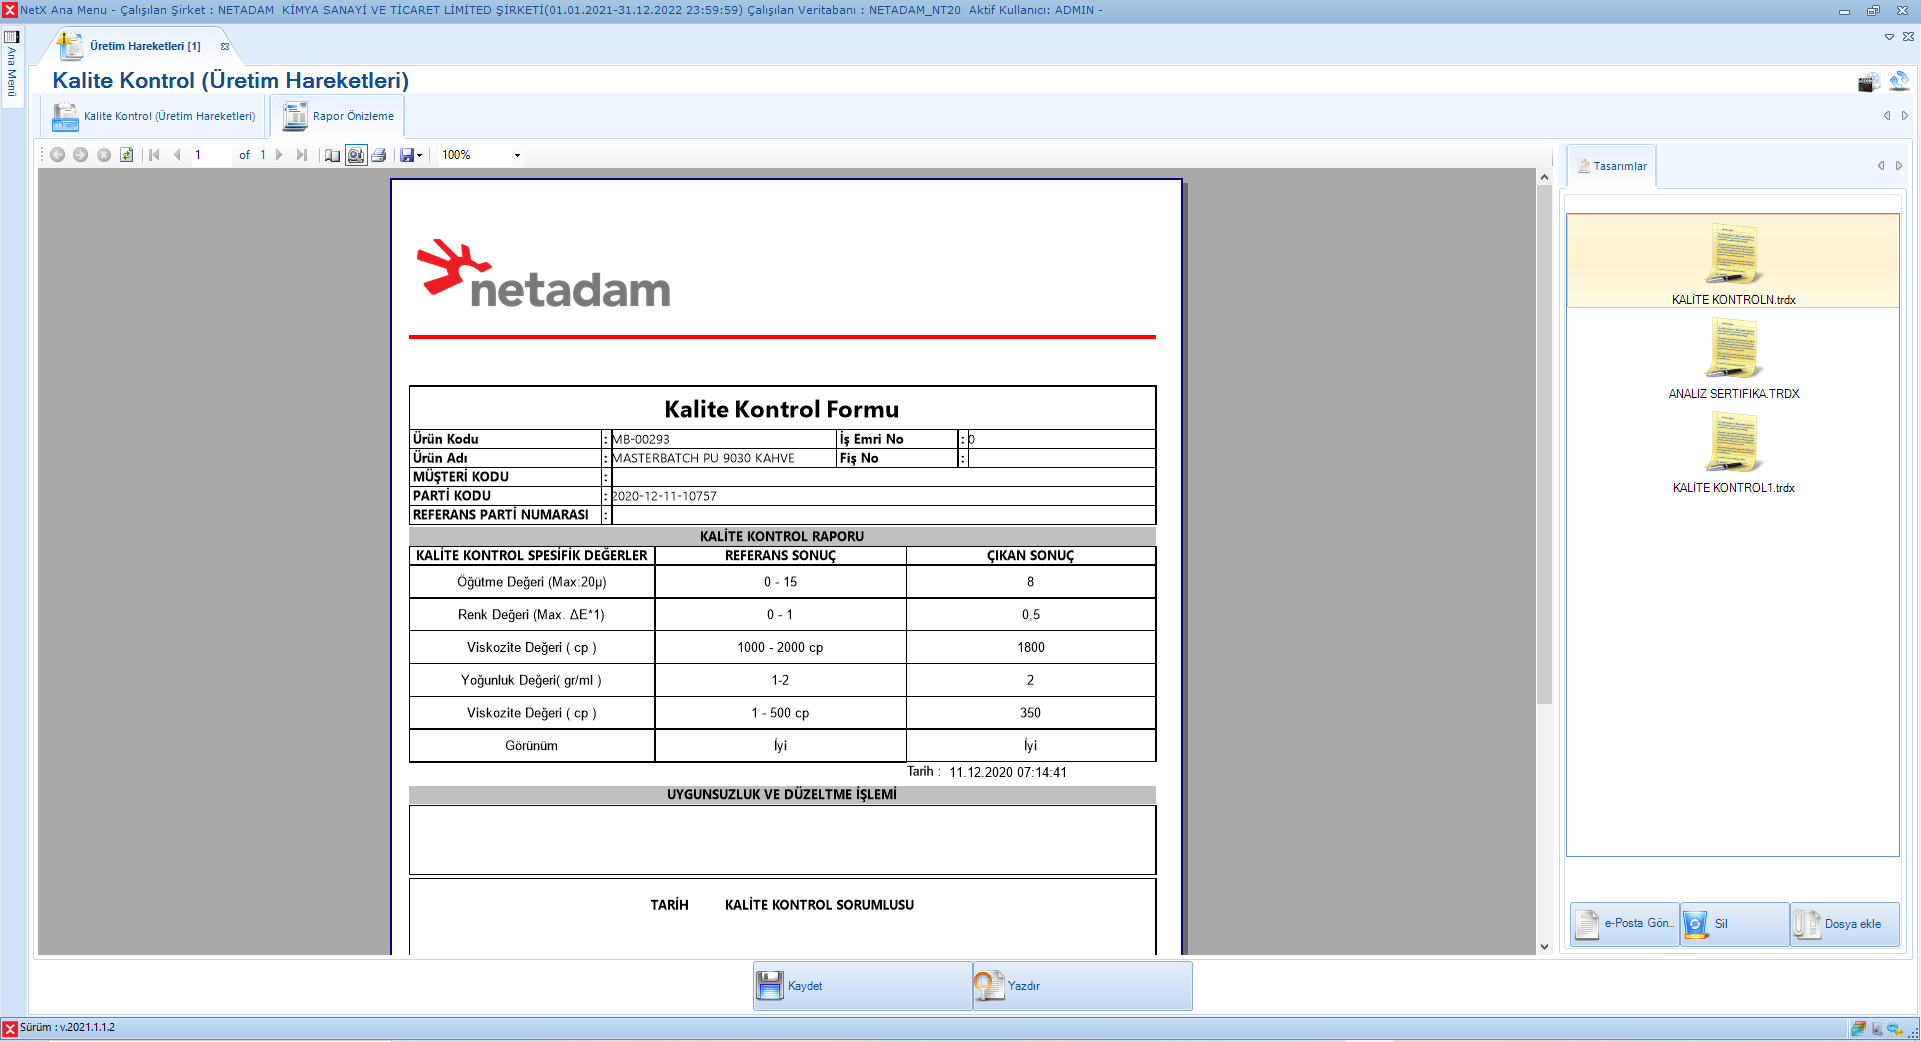
Task: Select the ANALIZ SERTIFIKA.TRDX design template
Action: pyautogui.click(x=1733, y=359)
